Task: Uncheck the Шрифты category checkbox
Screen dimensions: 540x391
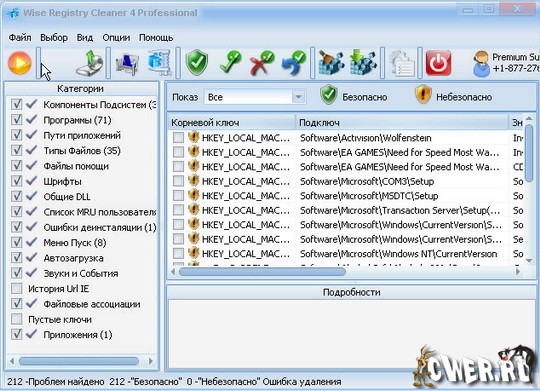Action: point(17,181)
